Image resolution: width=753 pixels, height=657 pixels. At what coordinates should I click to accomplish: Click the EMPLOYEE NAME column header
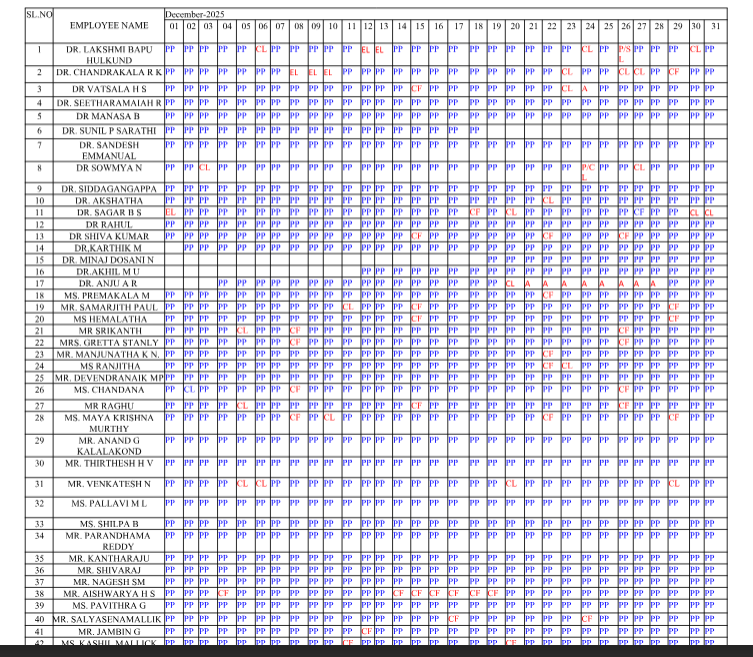pos(109,25)
